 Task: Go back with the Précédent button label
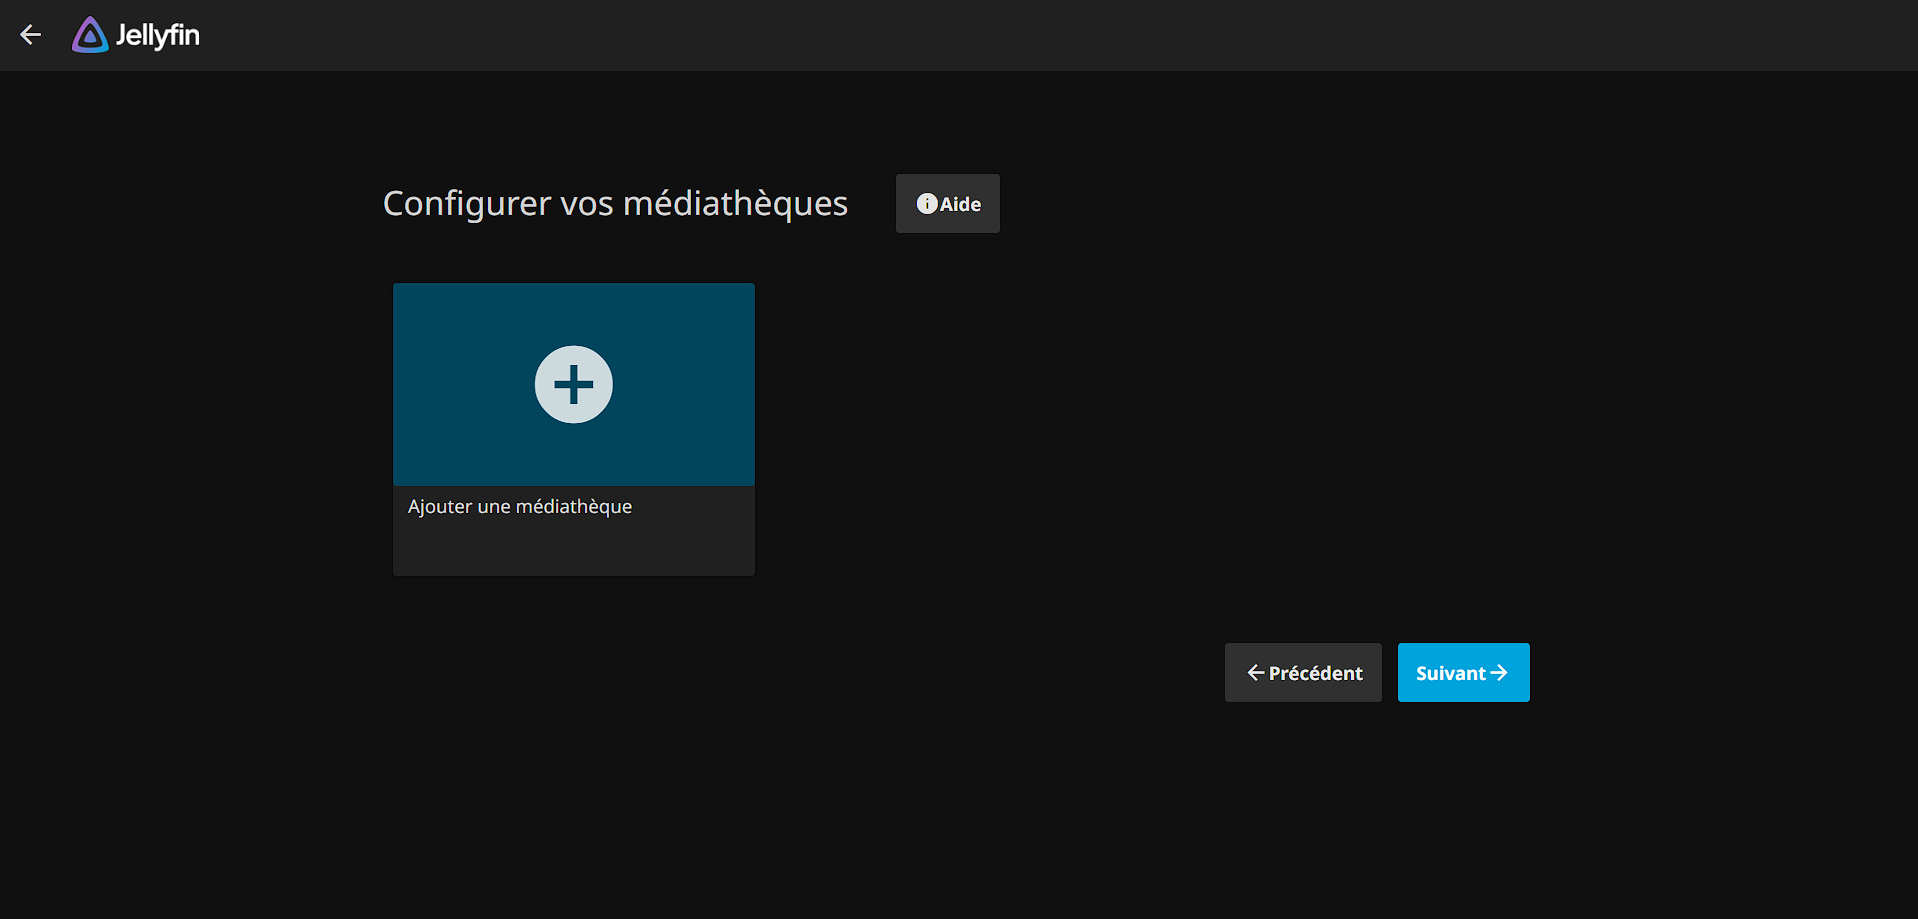click(1315, 674)
